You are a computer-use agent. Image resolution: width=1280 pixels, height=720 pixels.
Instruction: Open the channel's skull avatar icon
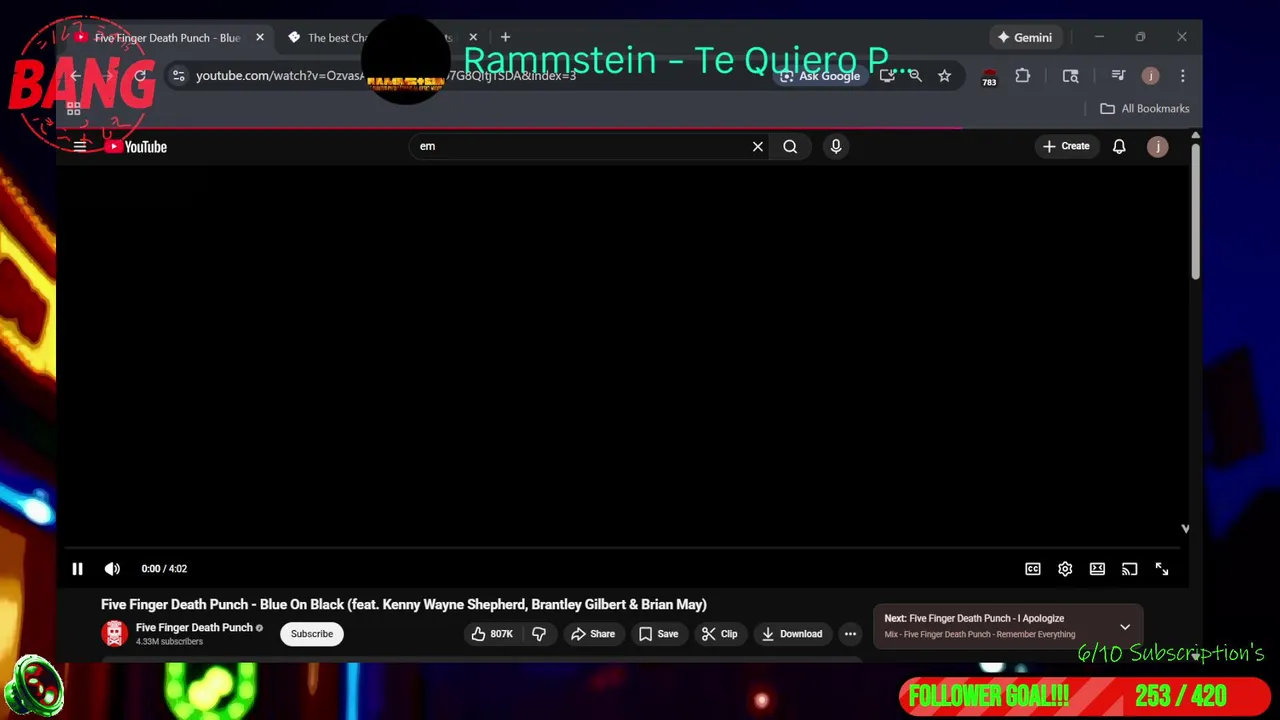115,634
